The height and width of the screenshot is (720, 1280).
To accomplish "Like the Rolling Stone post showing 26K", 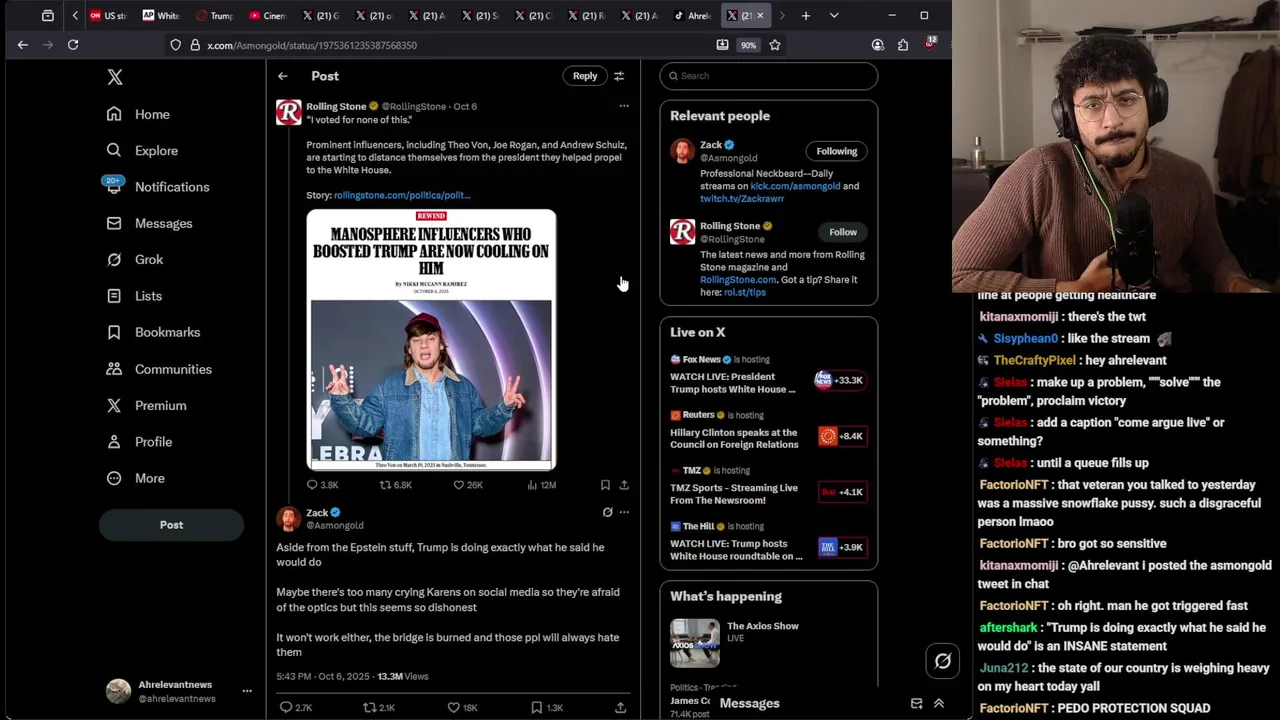I will 459,485.
